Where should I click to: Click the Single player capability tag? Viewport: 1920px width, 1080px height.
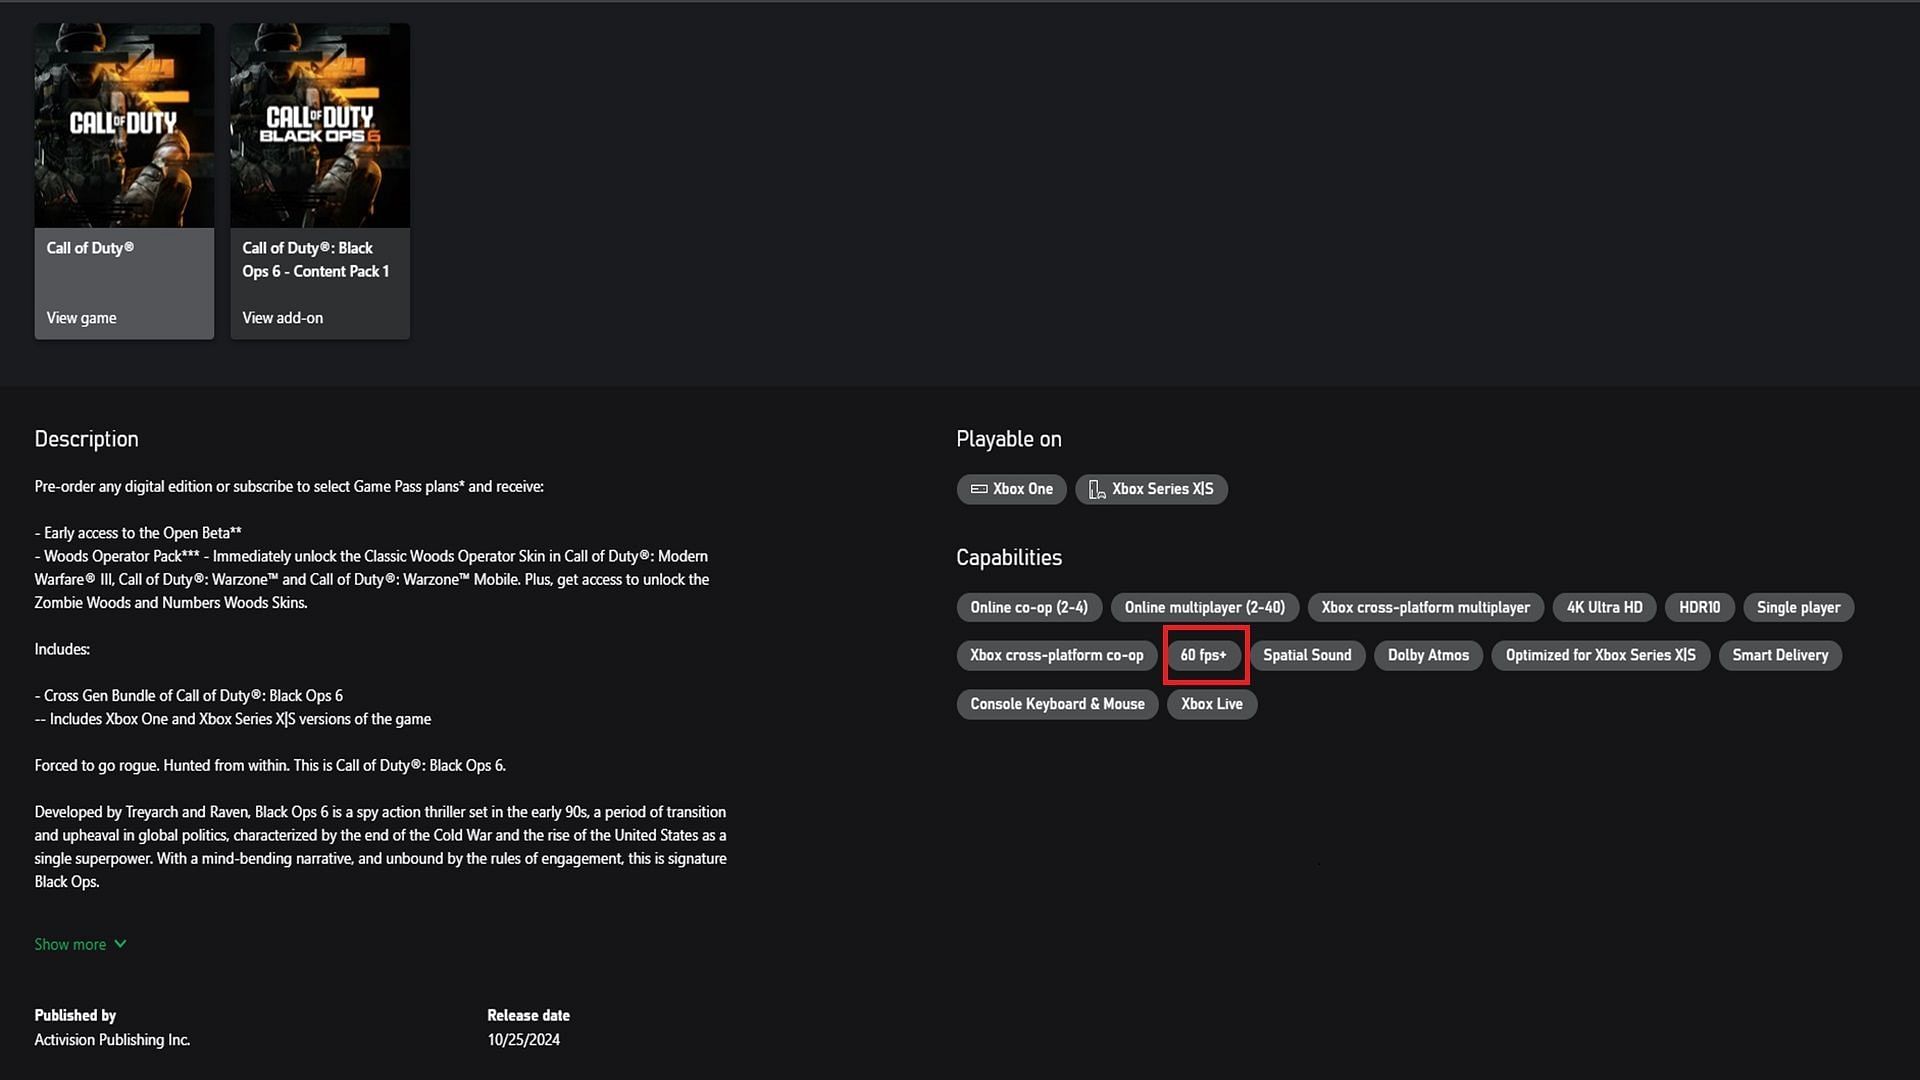(1798, 607)
